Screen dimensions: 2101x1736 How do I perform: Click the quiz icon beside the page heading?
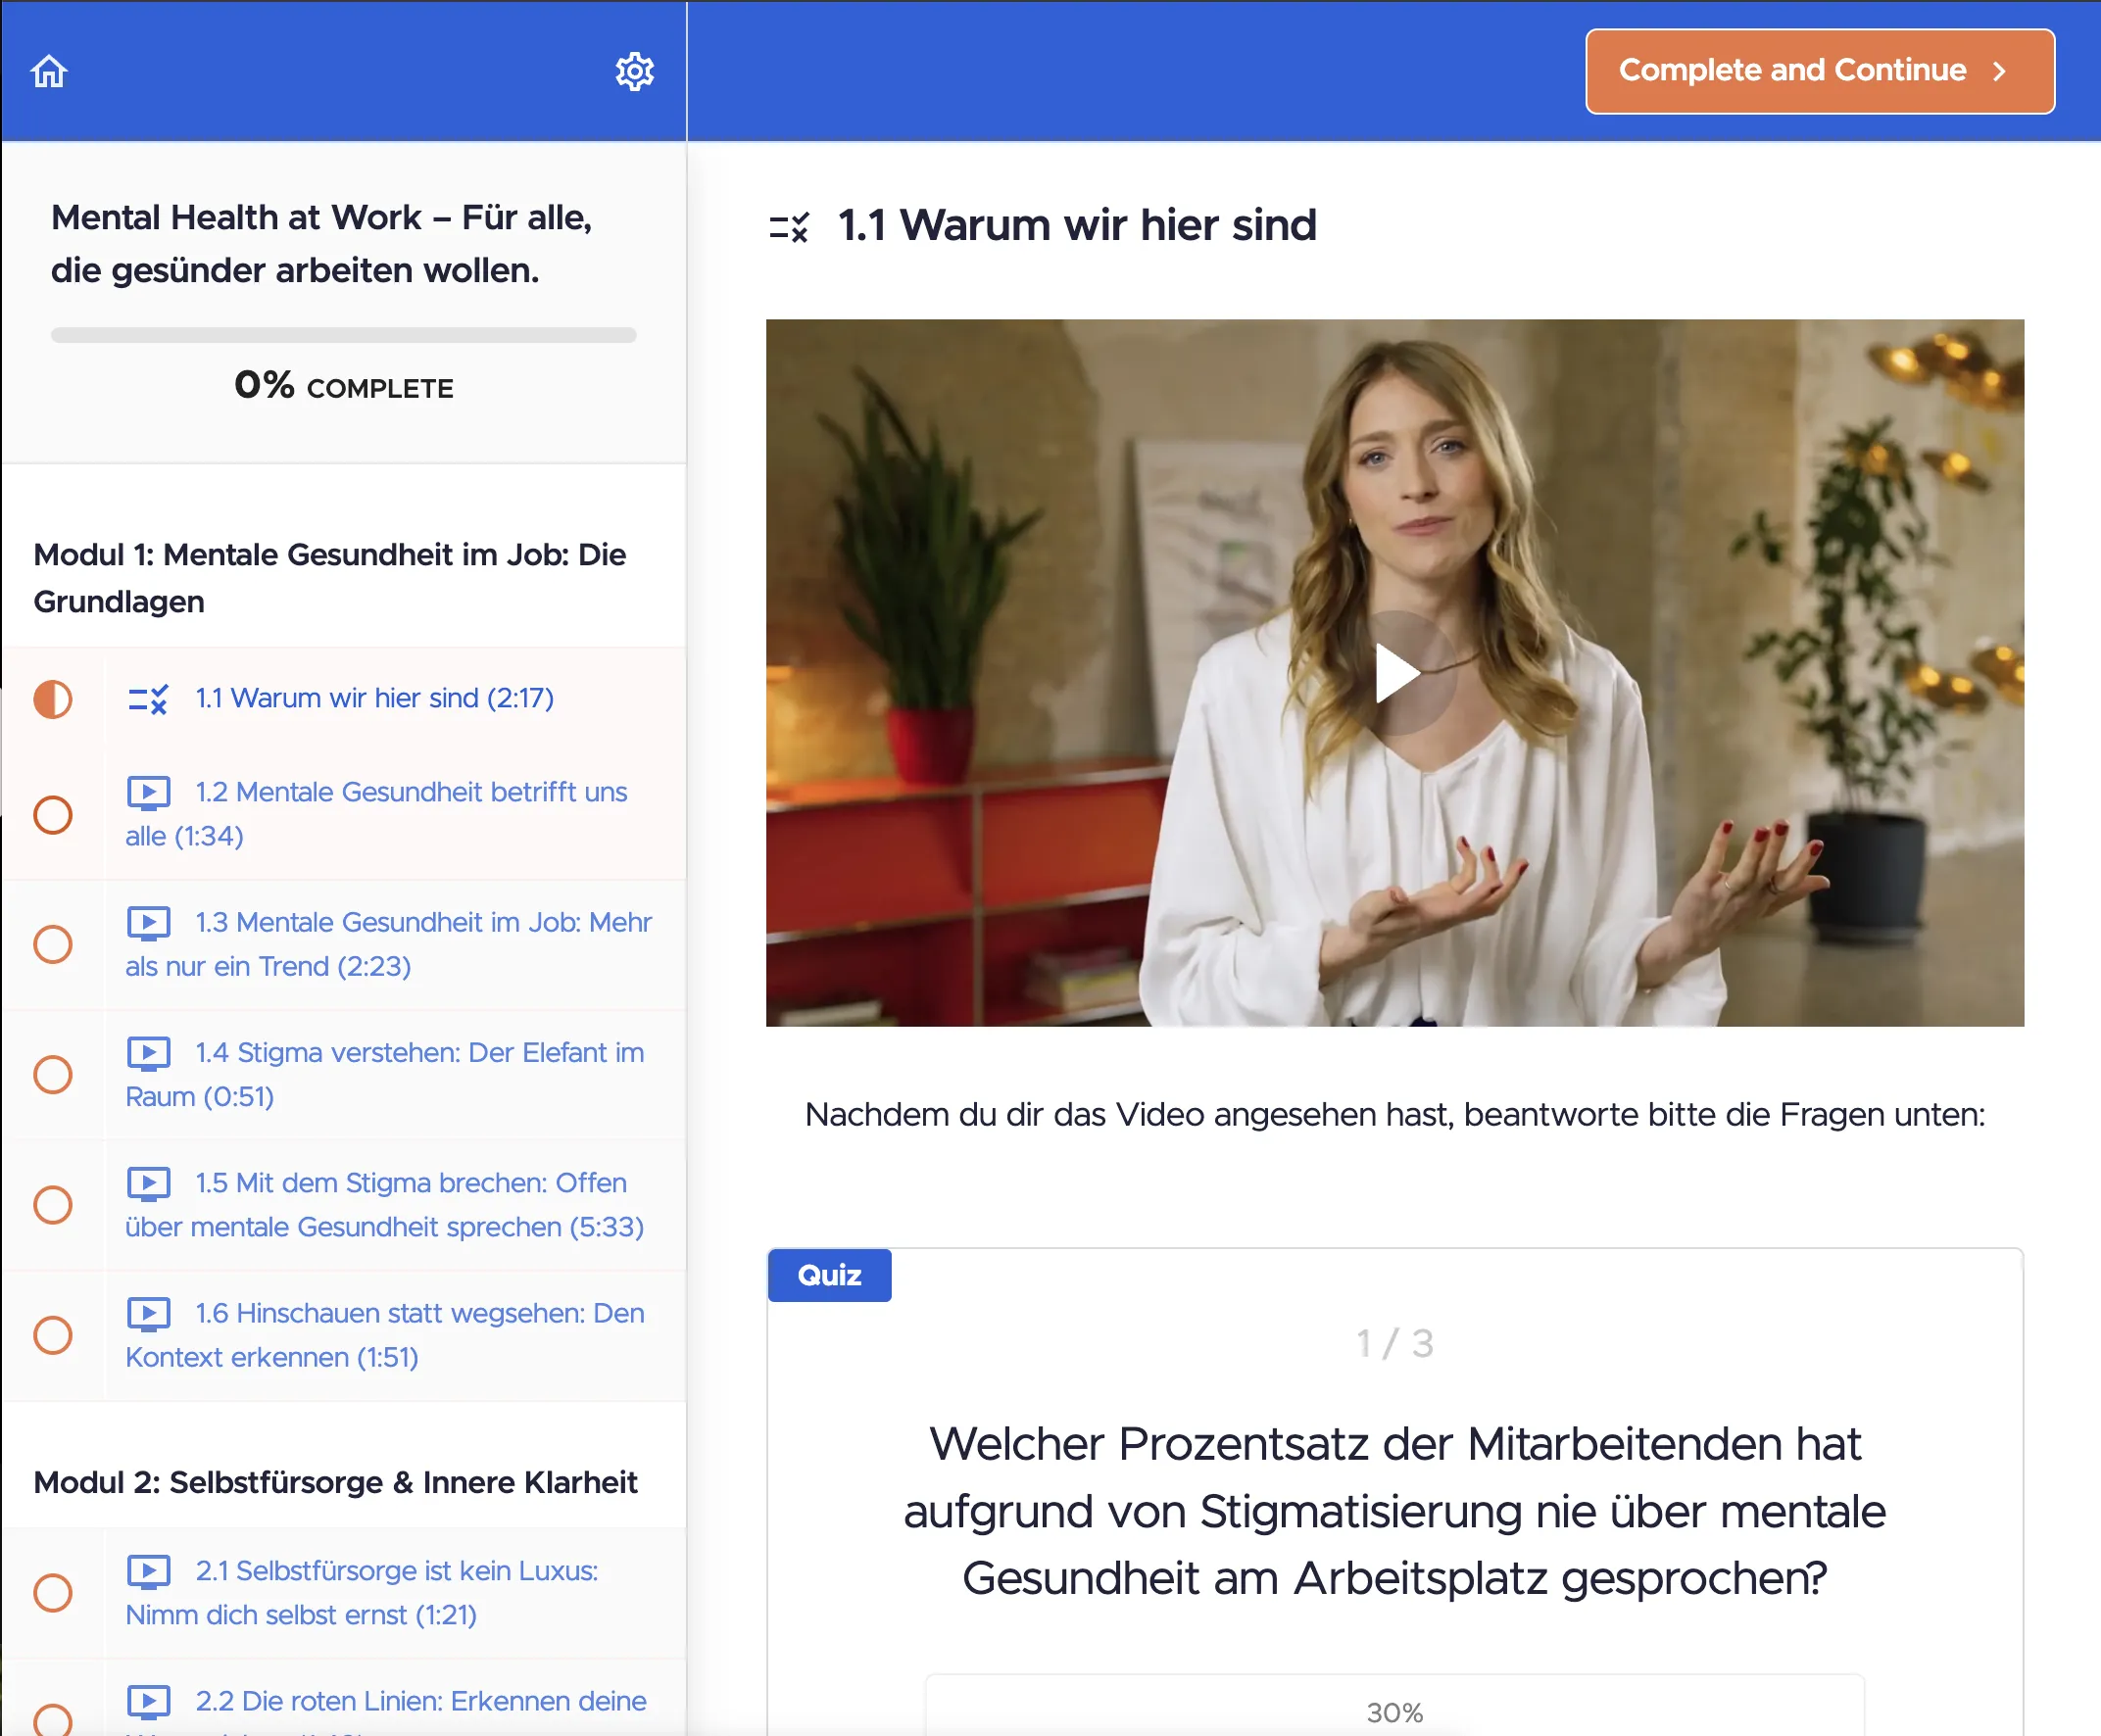[x=789, y=227]
